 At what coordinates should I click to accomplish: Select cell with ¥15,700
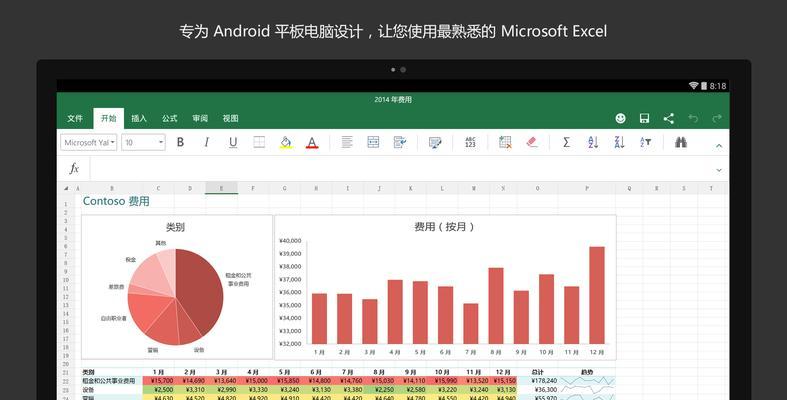(x=159, y=381)
